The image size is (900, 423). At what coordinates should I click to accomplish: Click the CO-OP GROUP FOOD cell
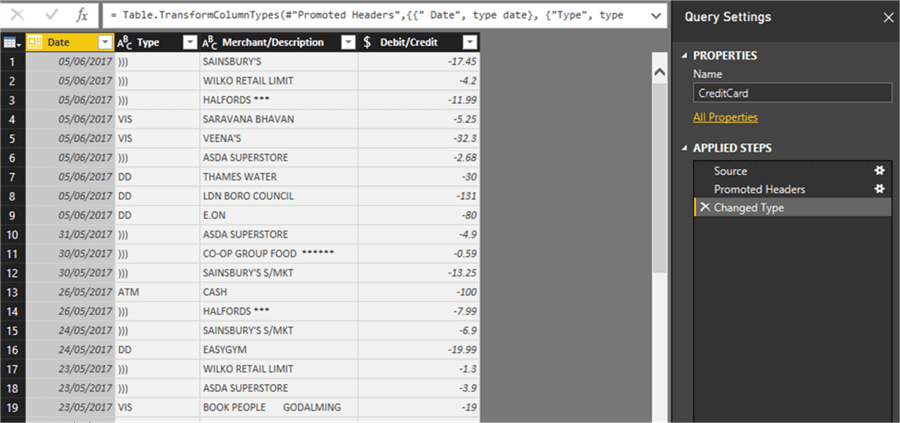(x=279, y=254)
